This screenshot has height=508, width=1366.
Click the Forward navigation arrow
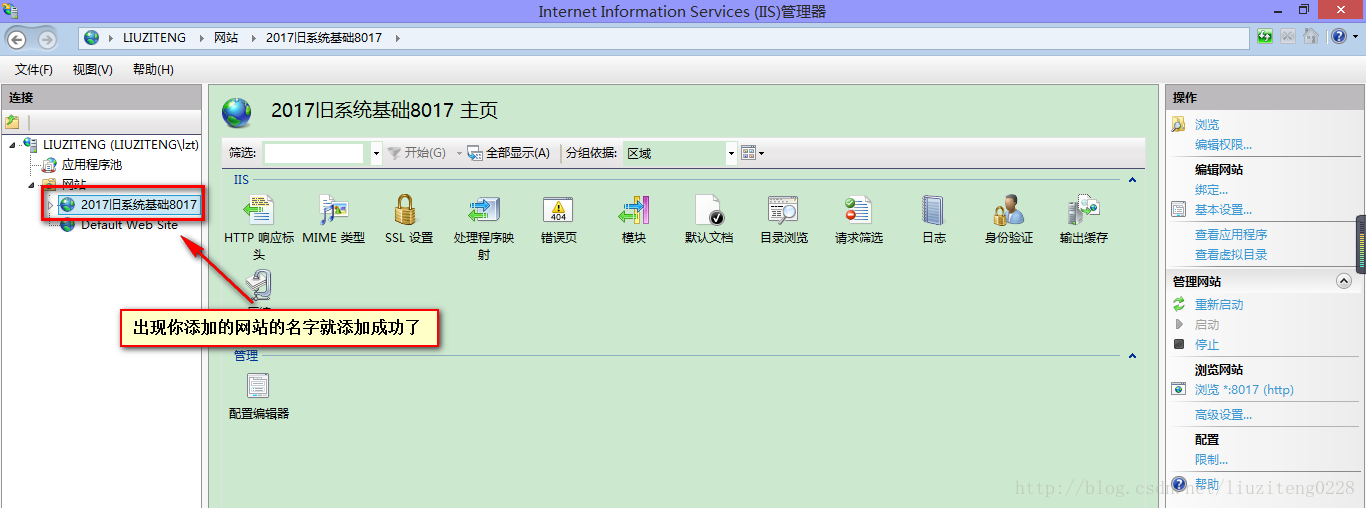(47, 39)
